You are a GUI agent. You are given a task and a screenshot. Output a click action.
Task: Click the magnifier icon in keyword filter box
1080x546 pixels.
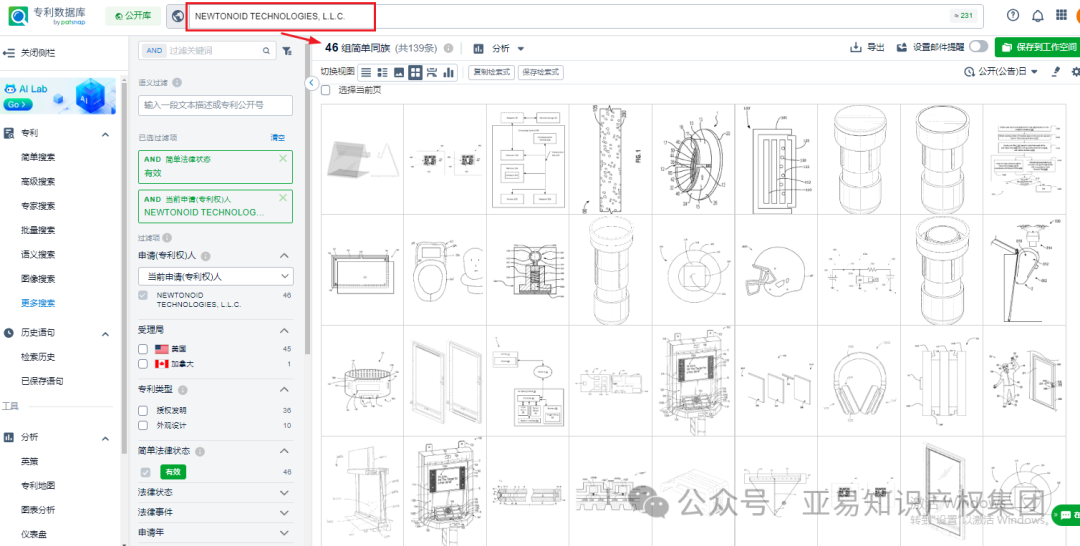[x=266, y=51]
